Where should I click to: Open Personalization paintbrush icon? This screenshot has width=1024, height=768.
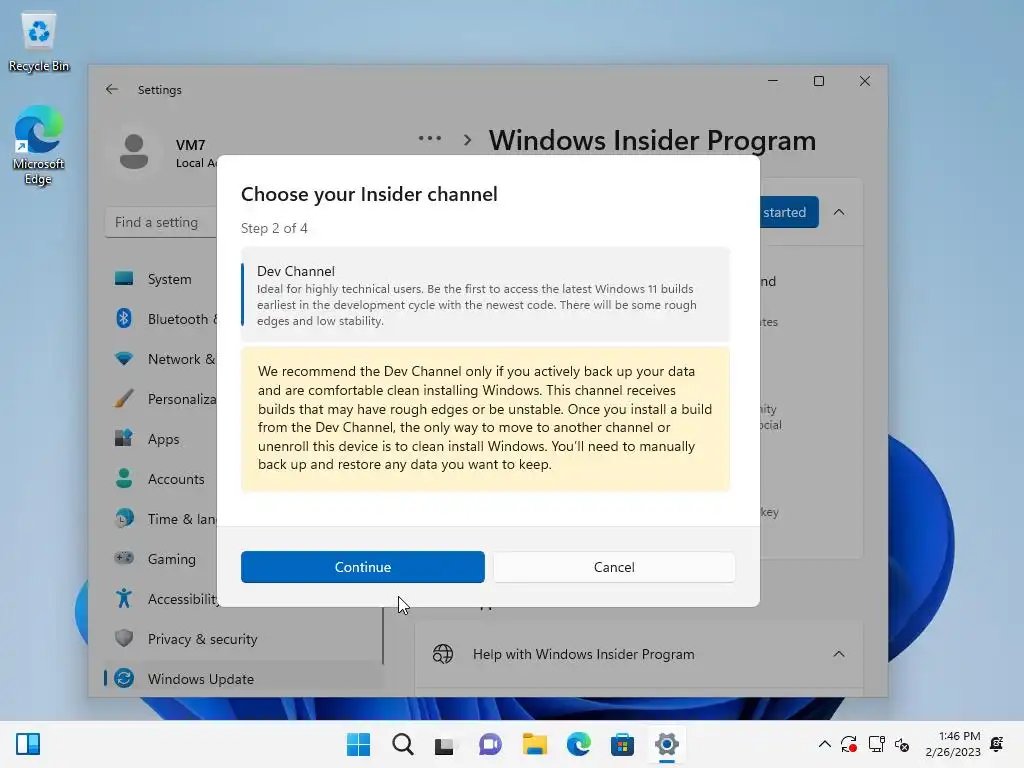(x=123, y=398)
